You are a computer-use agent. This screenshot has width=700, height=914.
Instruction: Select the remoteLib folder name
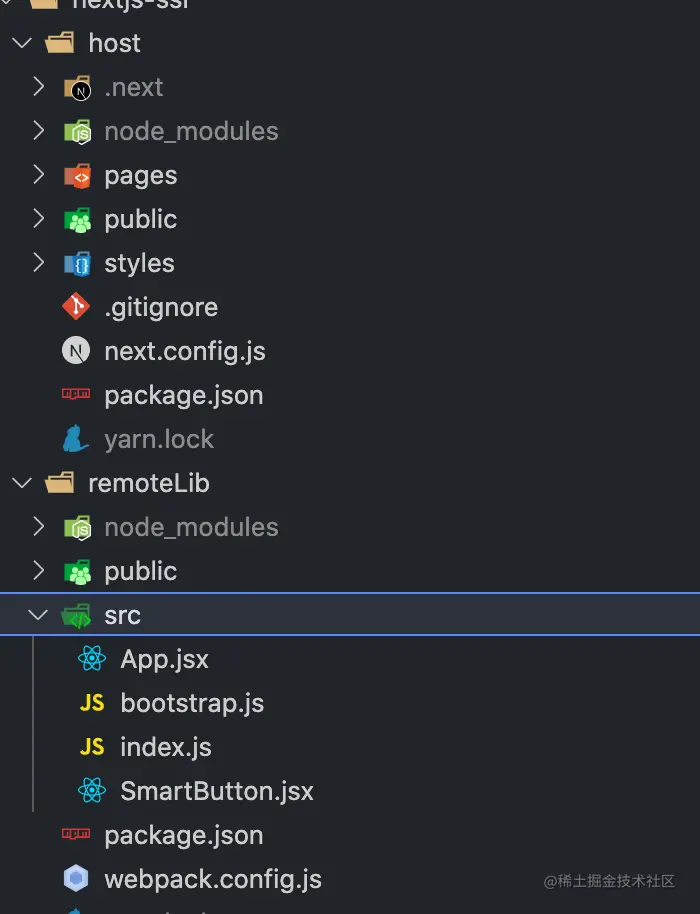(x=149, y=483)
